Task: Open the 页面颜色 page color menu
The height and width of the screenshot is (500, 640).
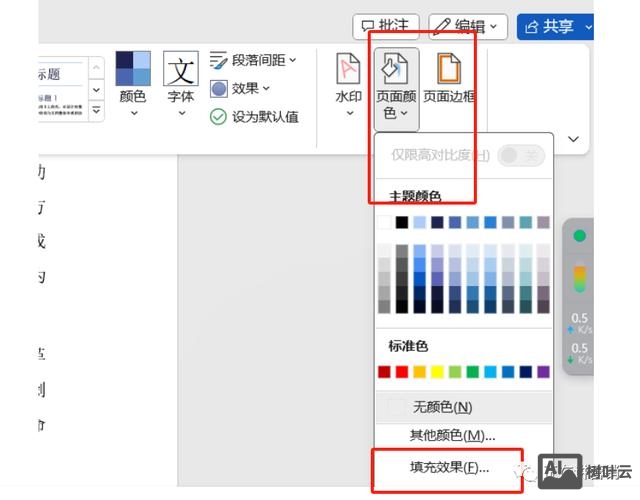Action: (x=396, y=88)
